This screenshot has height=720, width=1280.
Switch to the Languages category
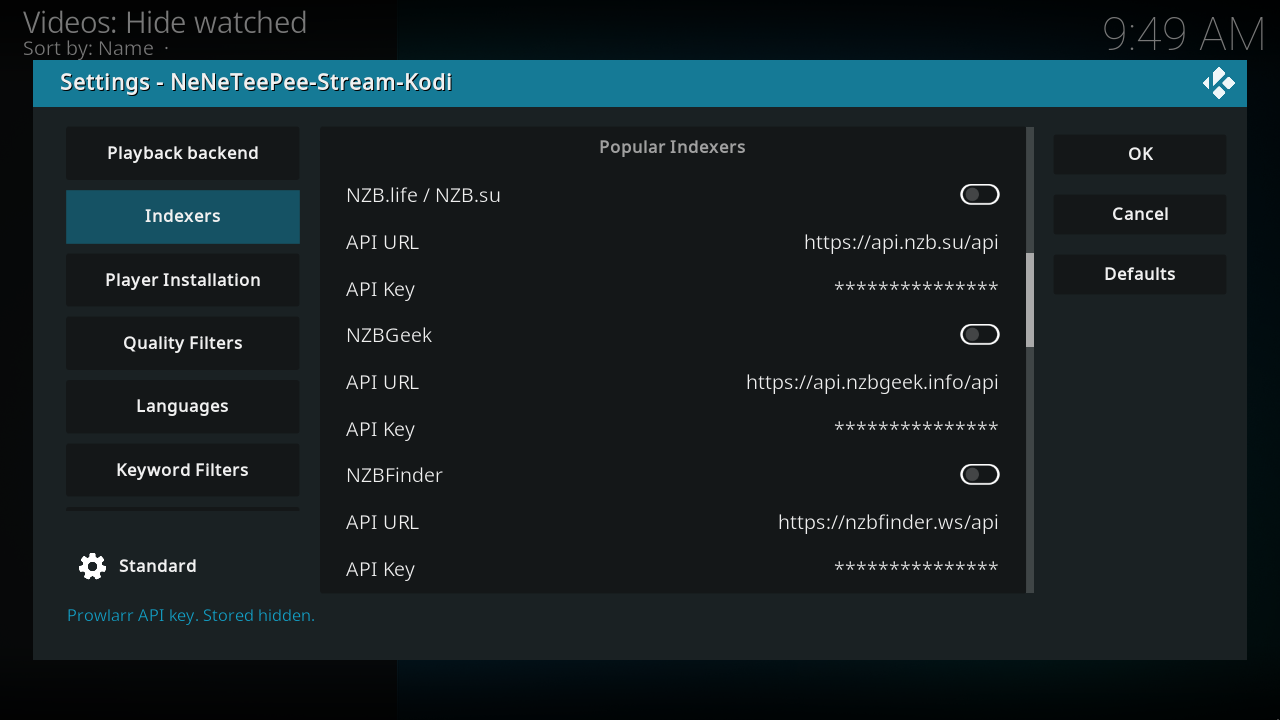coord(183,406)
